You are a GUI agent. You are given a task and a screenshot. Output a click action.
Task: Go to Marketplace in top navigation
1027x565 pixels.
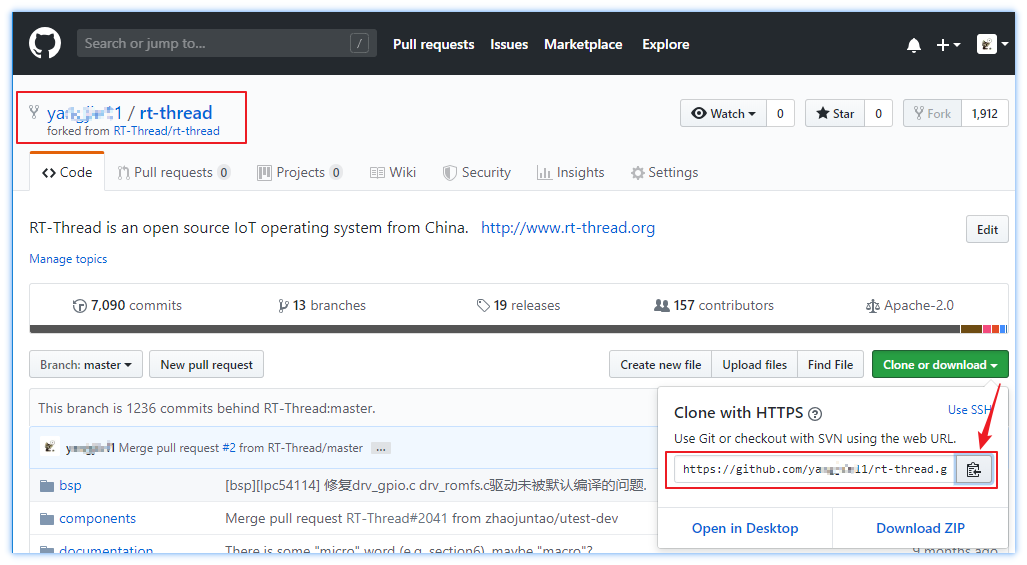coord(583,45)
